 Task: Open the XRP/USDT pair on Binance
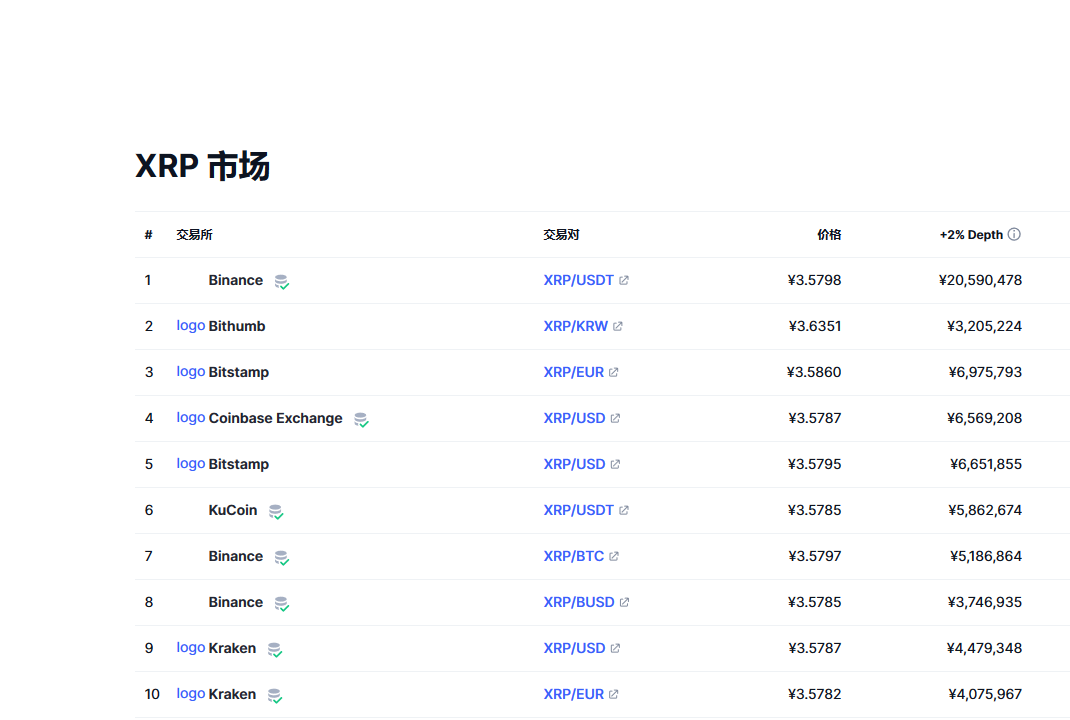[x=578, y=280]
